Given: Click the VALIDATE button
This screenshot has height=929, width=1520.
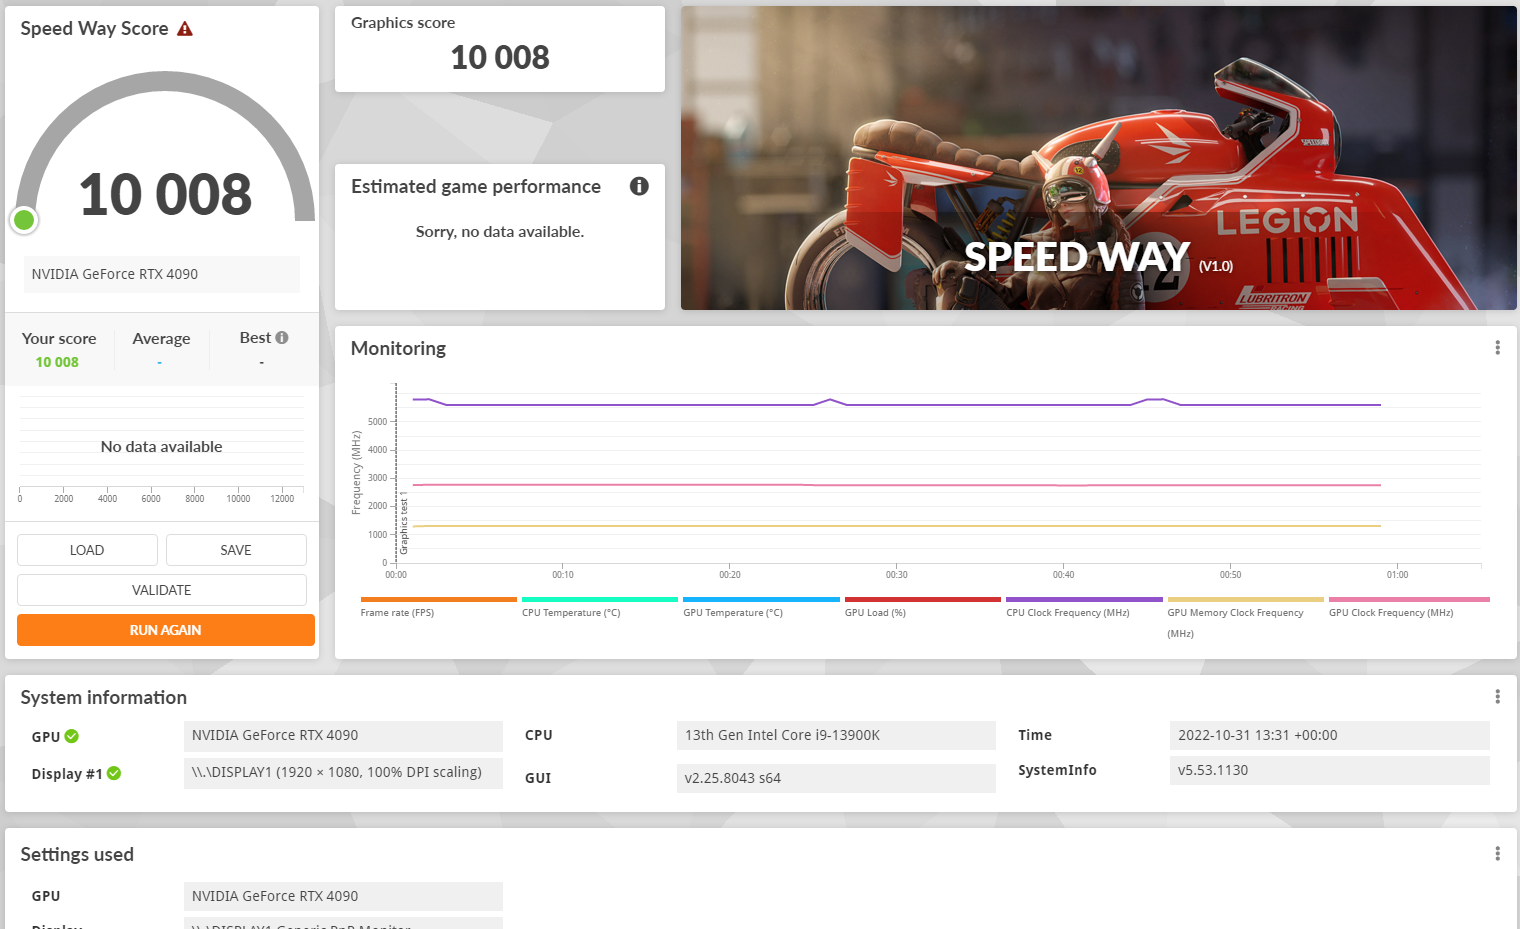Looking at the screenshot, I should point(162,590).
